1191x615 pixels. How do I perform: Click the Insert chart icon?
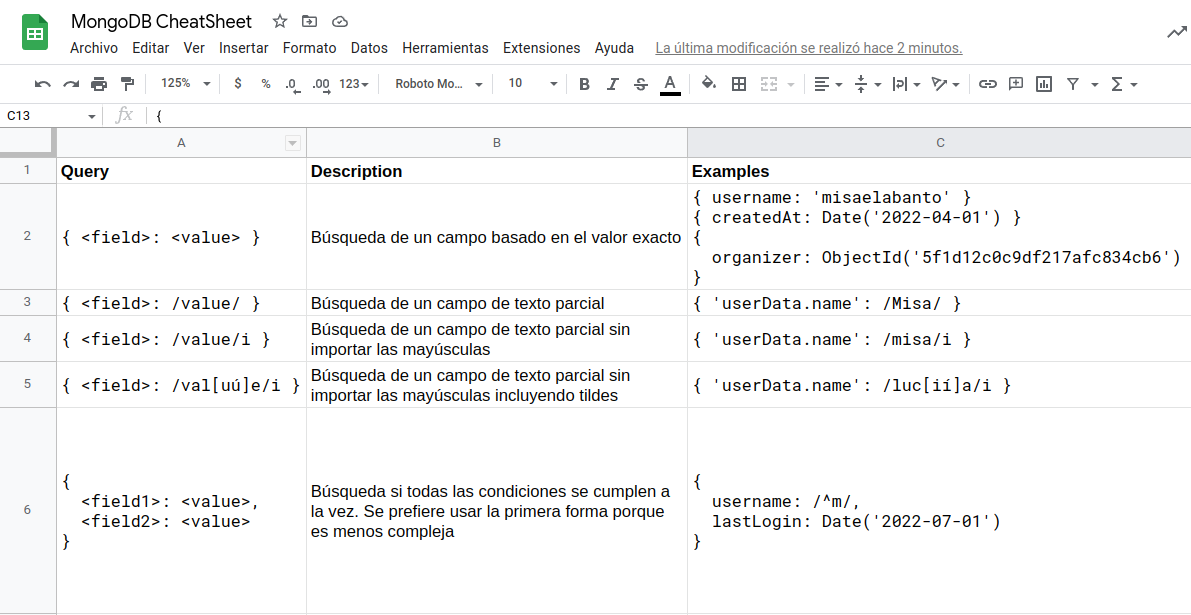[1044, 84]
